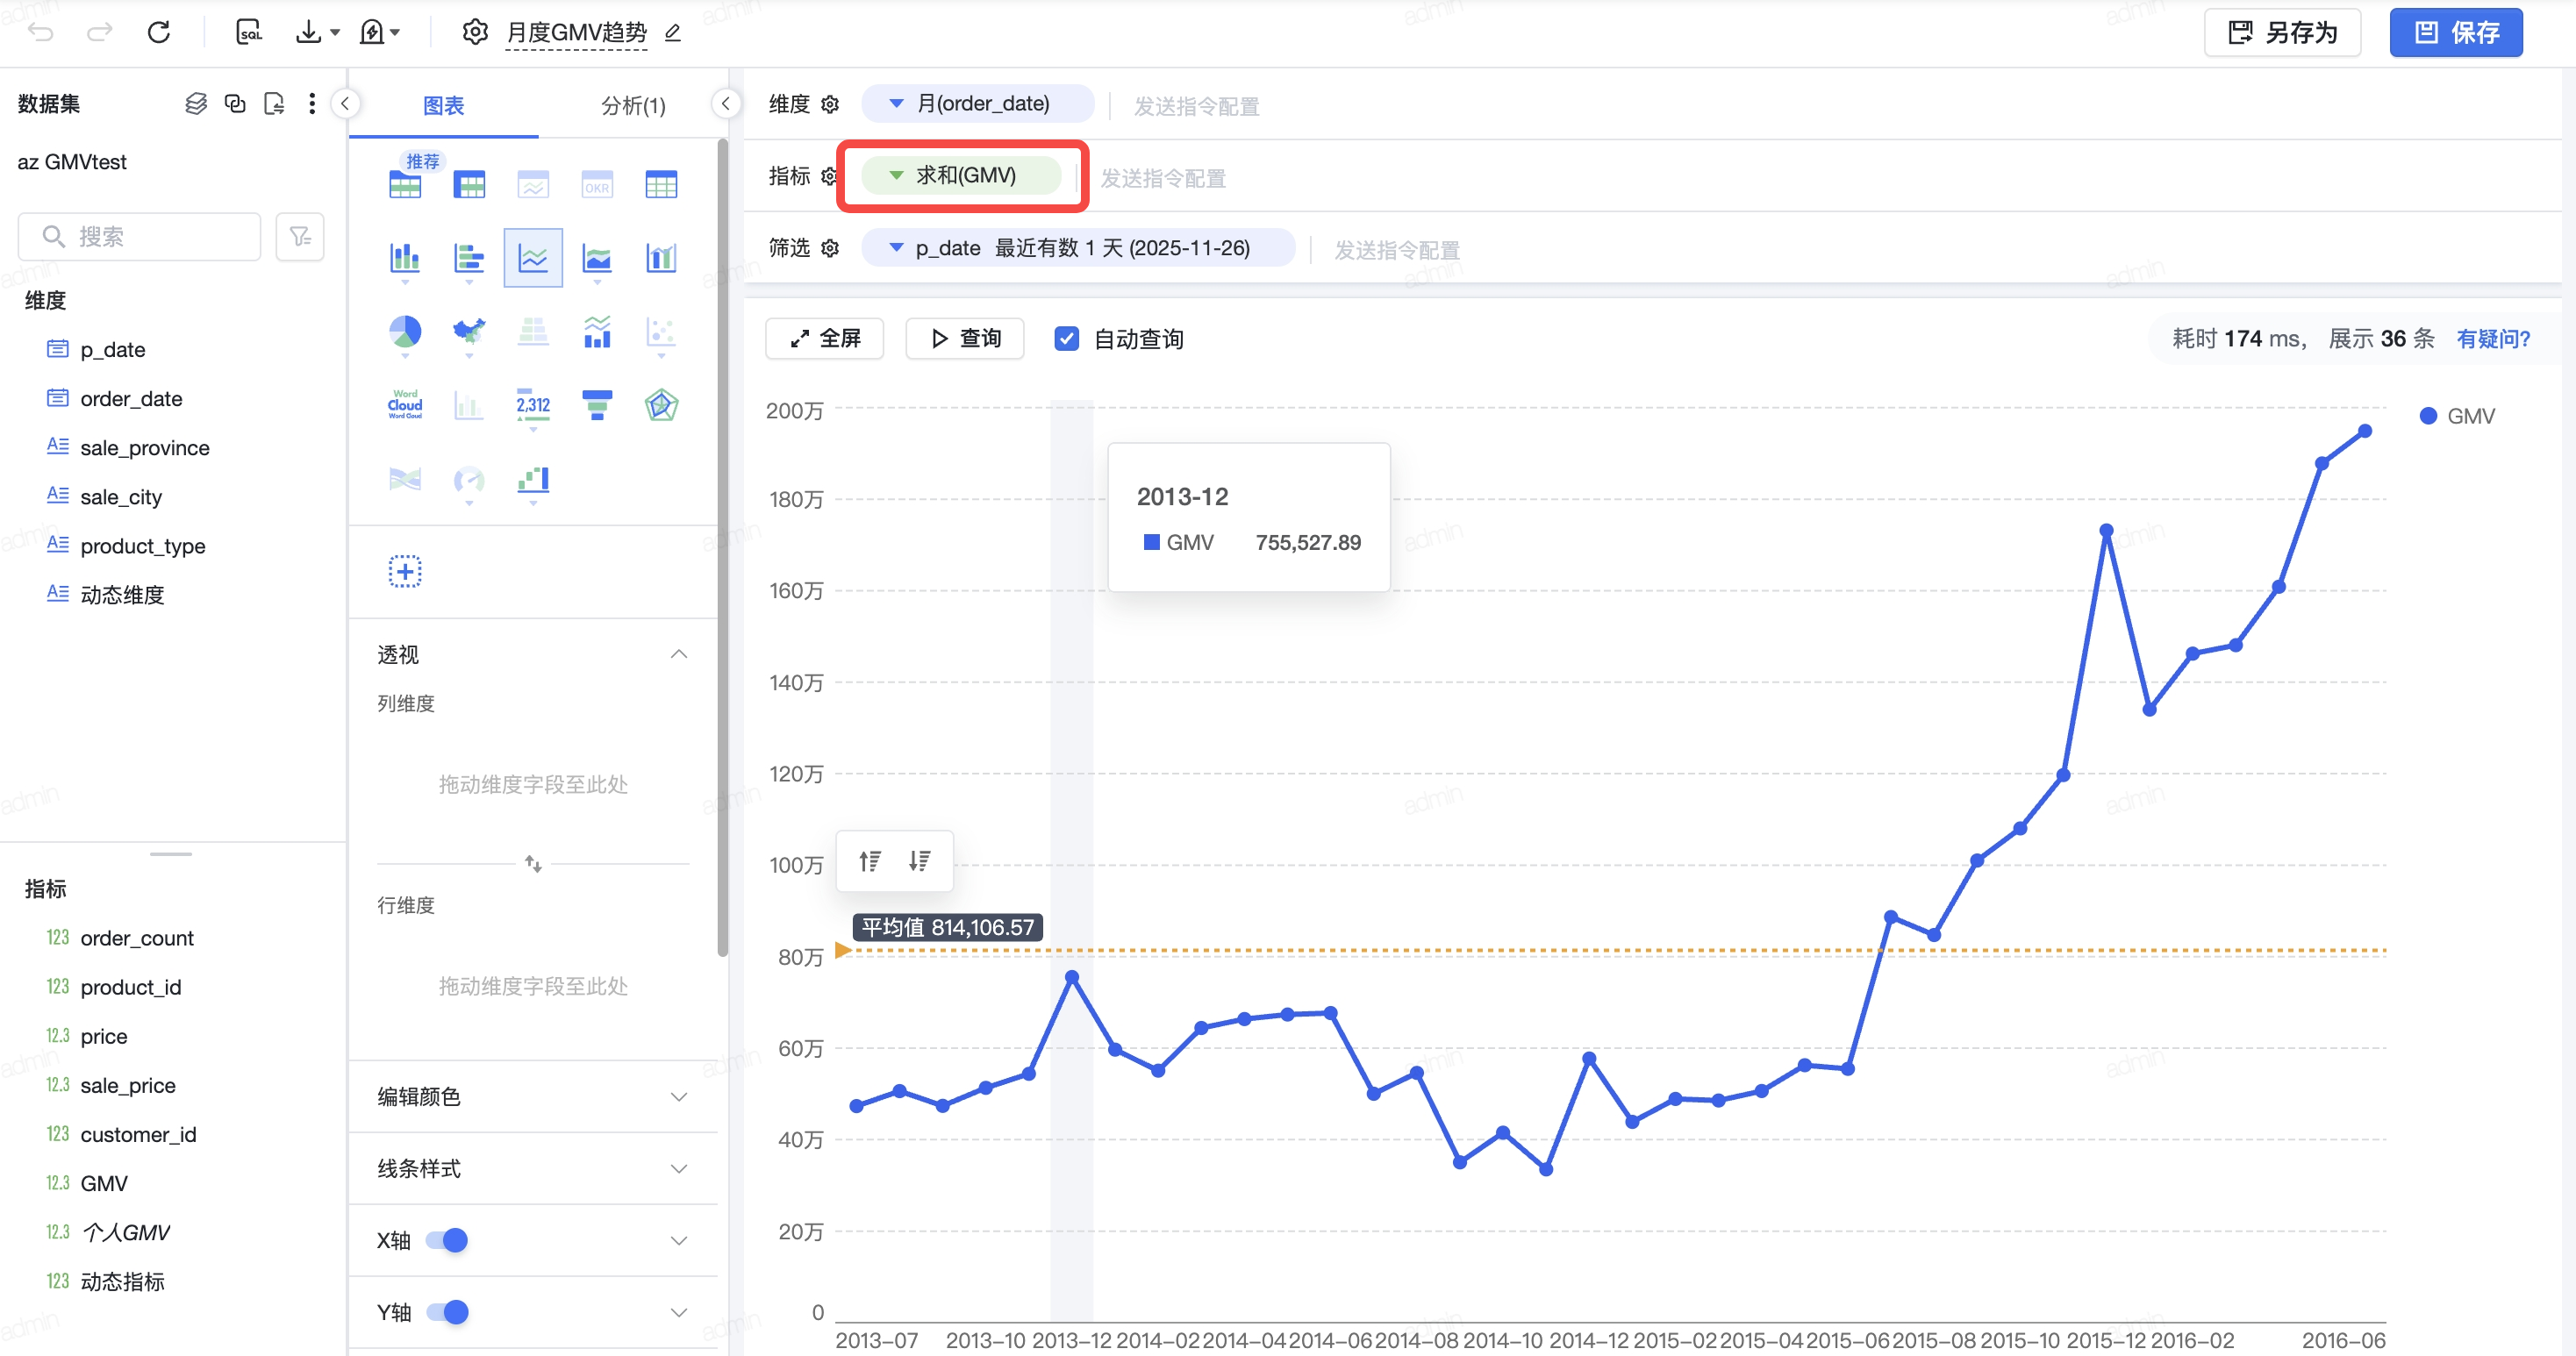
Task: Click the SQL view icon in toolbar
Action: pos(248,32)
